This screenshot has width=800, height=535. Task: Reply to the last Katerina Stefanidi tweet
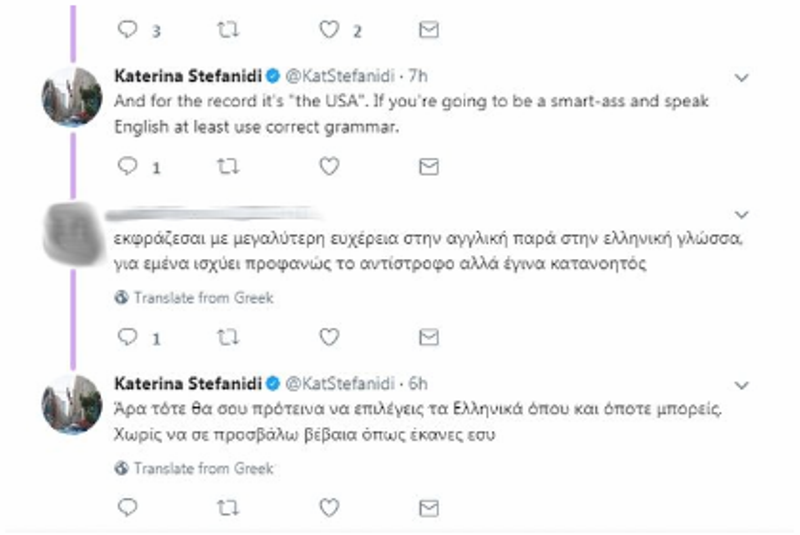127,508
